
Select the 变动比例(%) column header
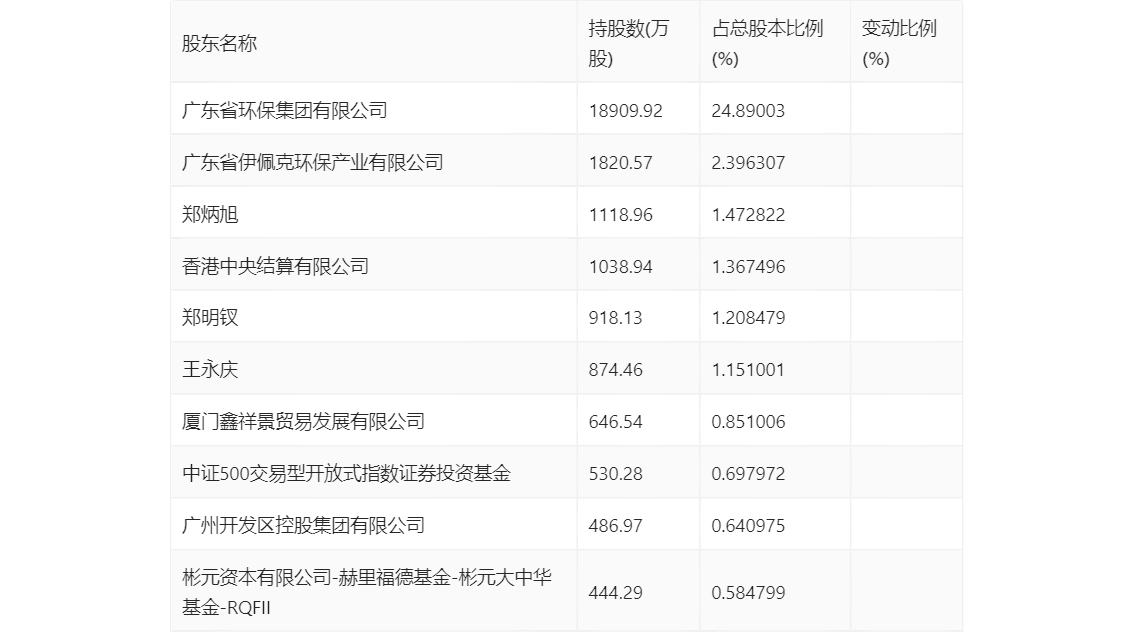click(x=899, y=43)
